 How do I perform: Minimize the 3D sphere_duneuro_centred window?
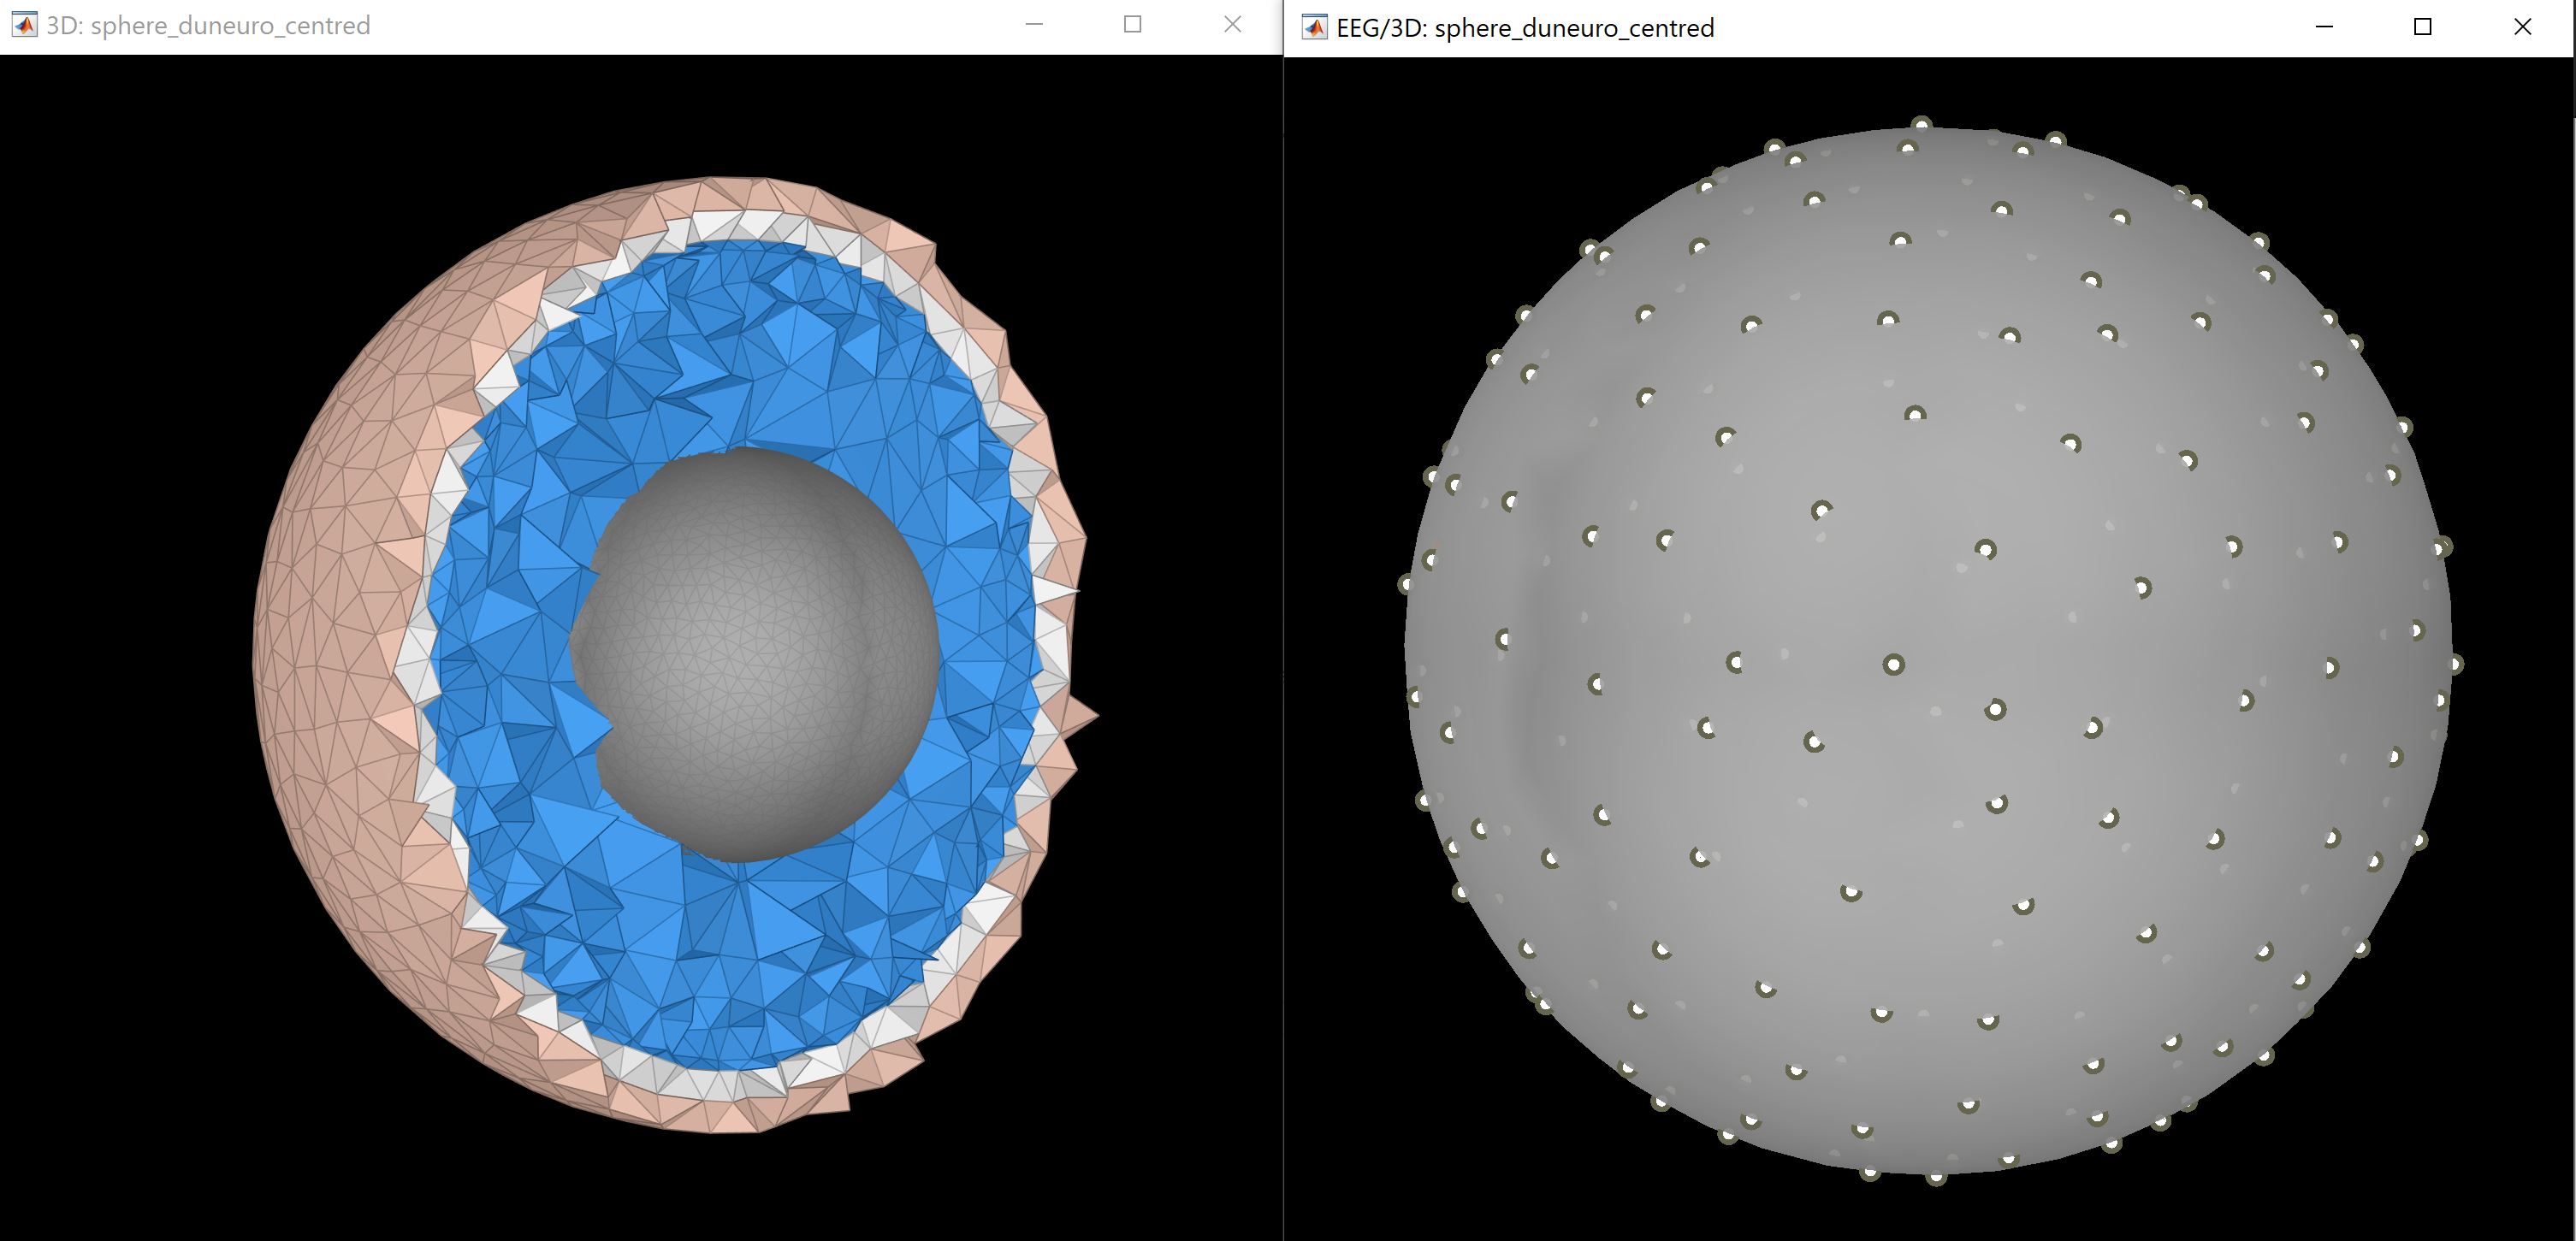pyautogui.click(x=1034, y=25)
